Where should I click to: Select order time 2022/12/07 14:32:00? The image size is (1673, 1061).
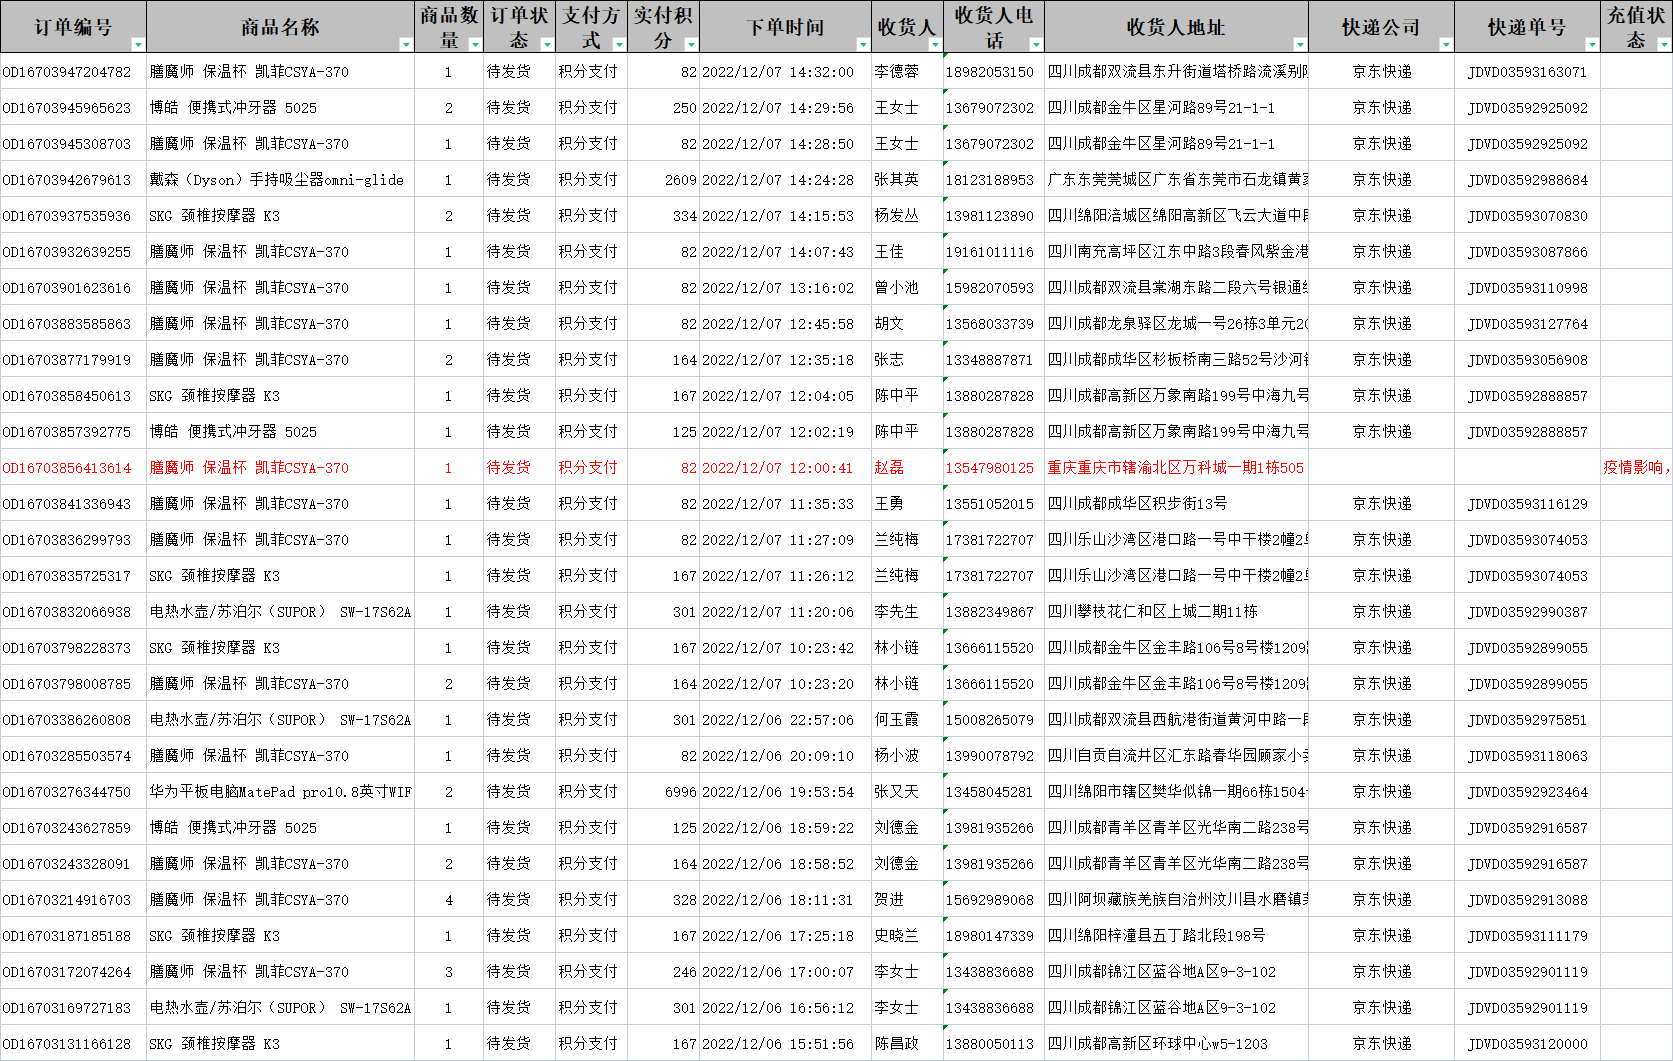[x=778, y=72]
